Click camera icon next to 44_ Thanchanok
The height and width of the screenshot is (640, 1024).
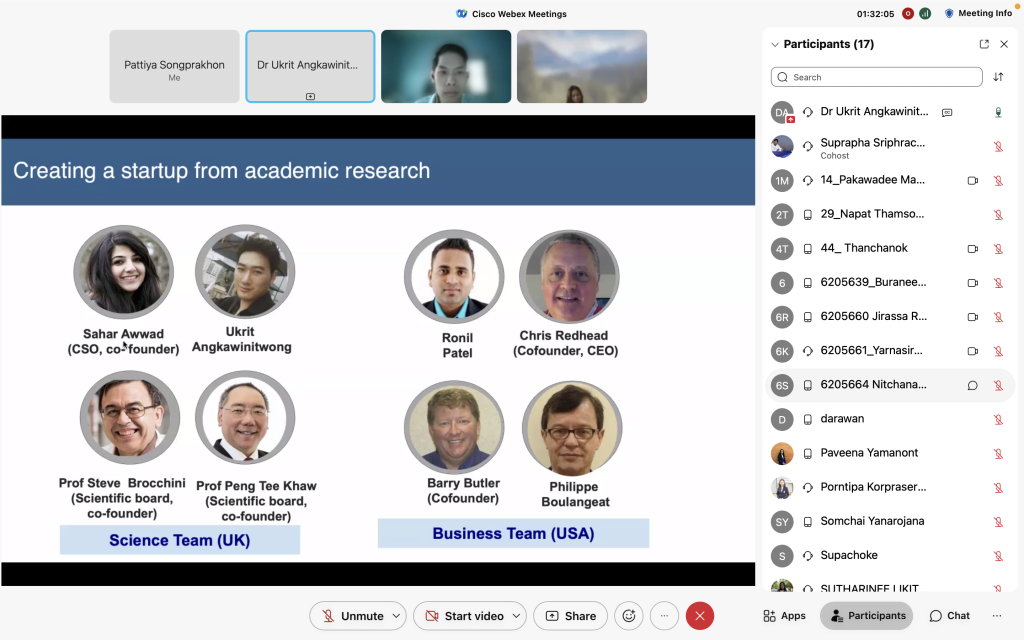tap(972, 248)
